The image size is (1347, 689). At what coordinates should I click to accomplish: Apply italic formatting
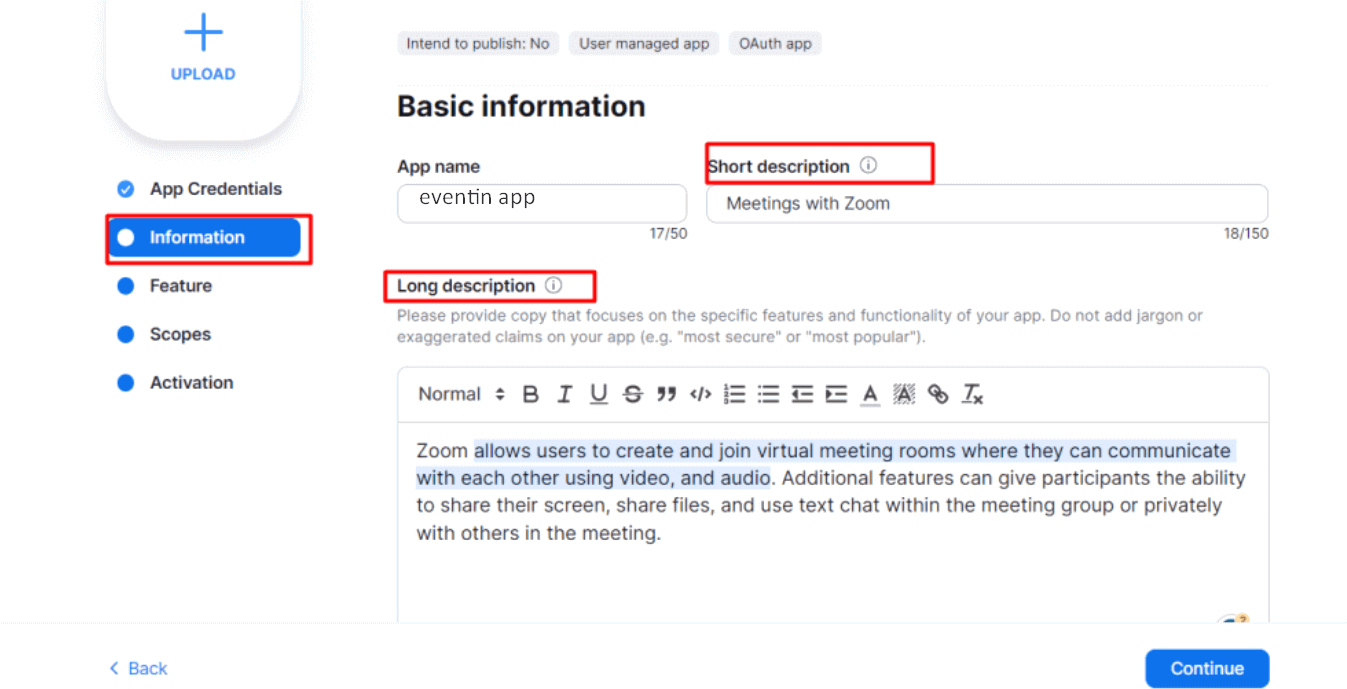coord(564,394)
